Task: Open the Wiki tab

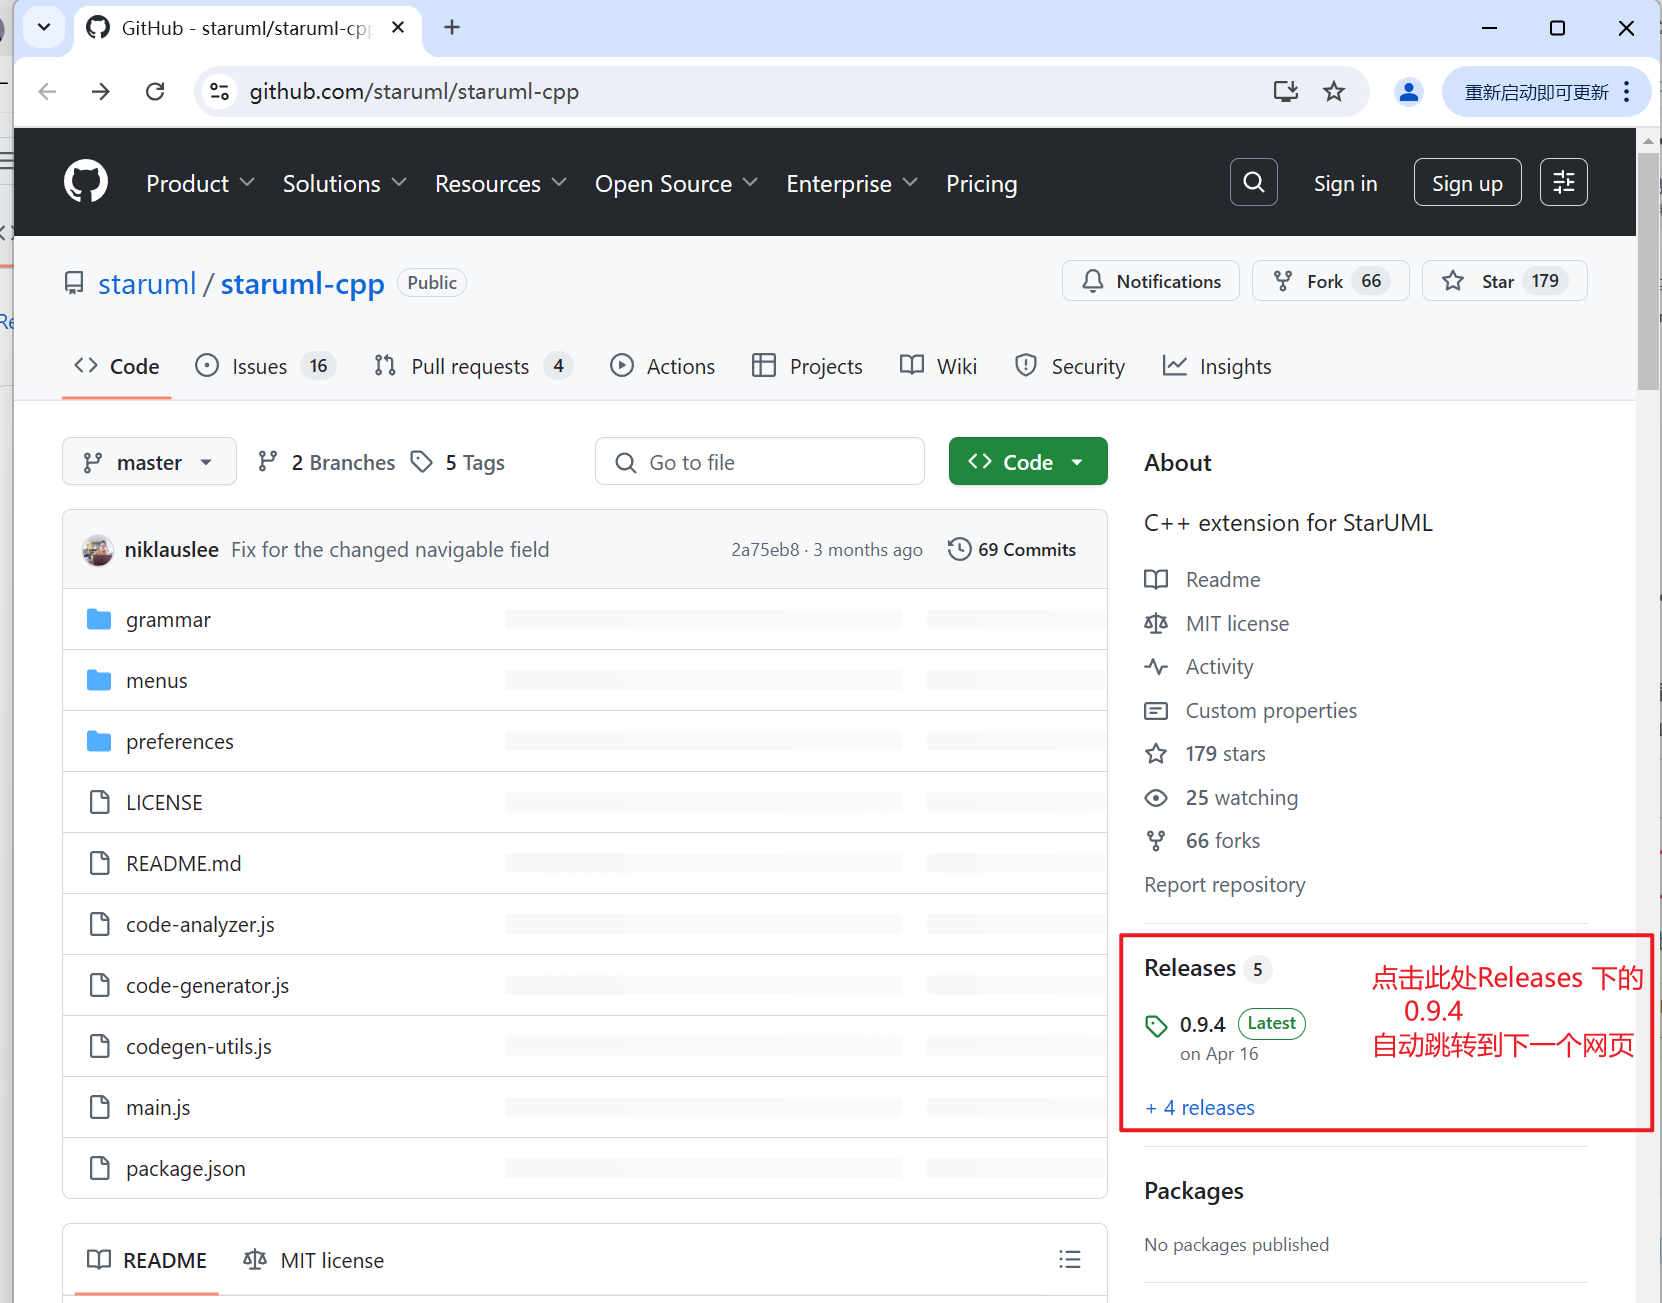Action: (938, 366)
